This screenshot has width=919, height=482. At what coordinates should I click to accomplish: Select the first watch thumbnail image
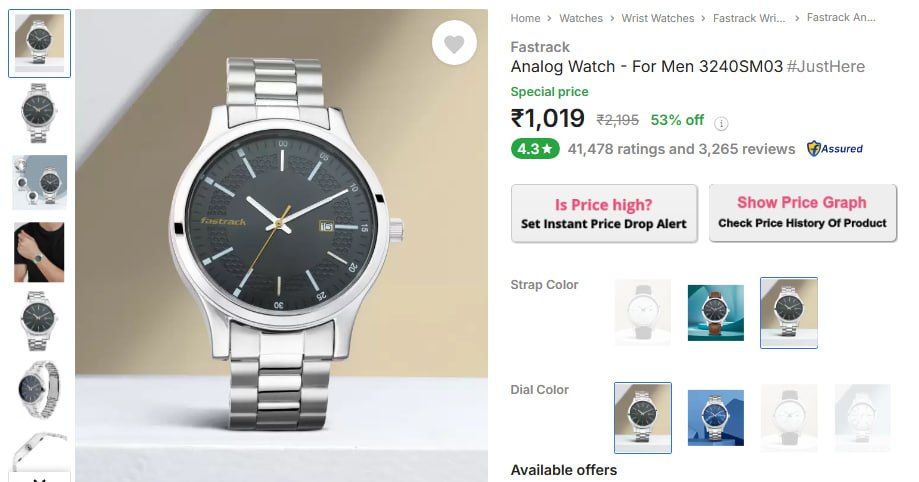tap(39, 43)
